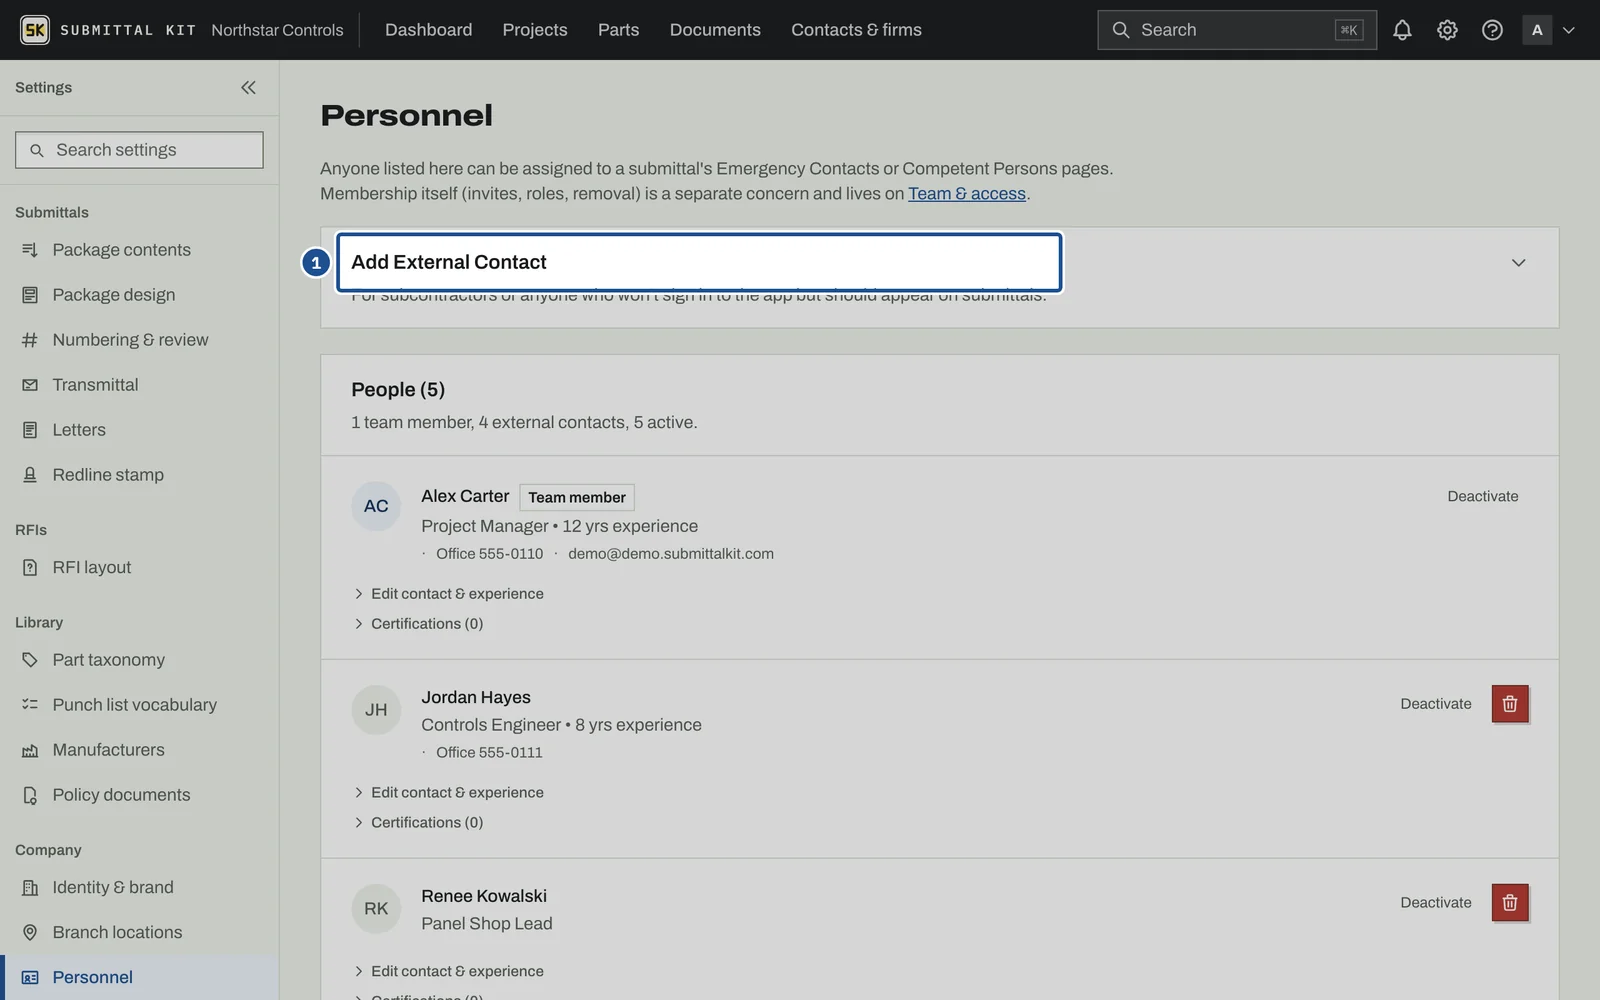This screenshot has height=1000, width=1600.
Task: Open Numbering & review settings
Action: tap(139, 340)
